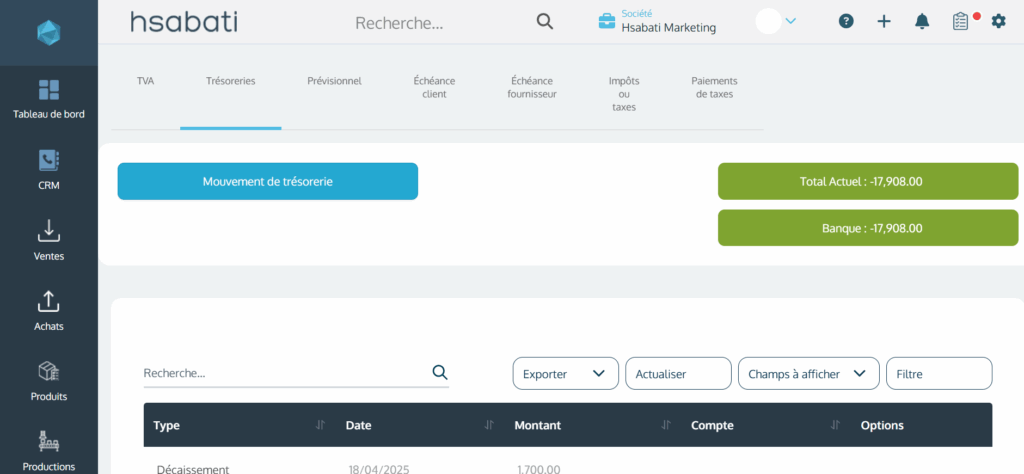The image size is (1024, 474).
Task: Switch to the TVA tab
Action: [146, 81]
